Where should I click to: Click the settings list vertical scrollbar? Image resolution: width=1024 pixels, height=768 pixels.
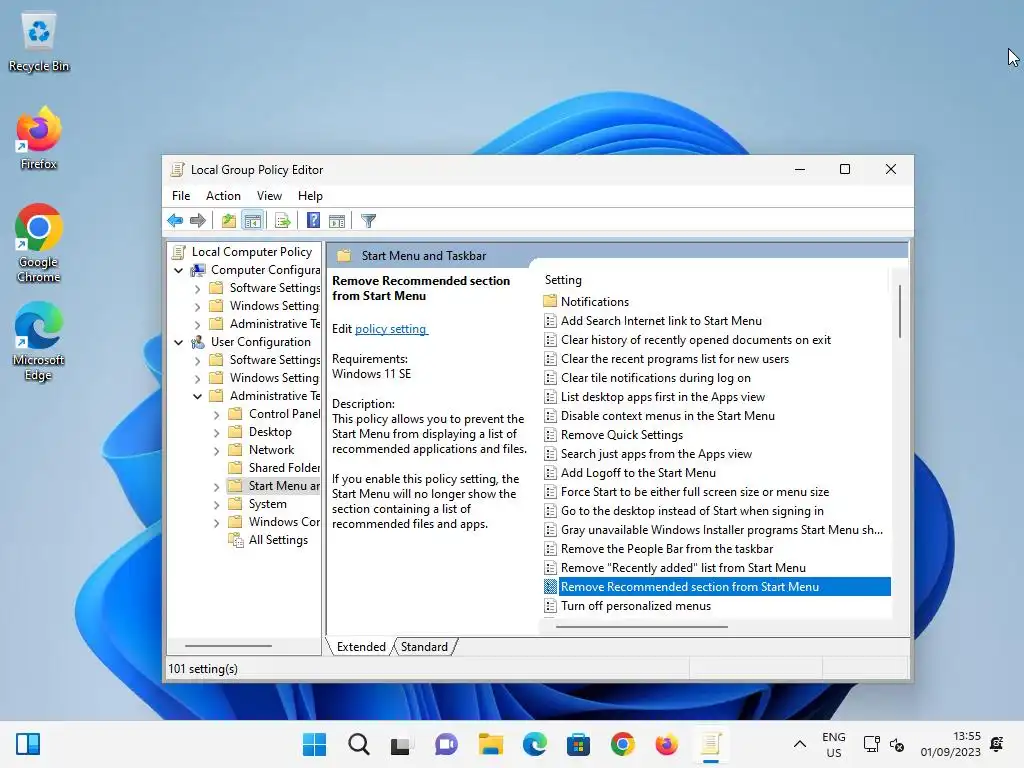click(899, 312)
